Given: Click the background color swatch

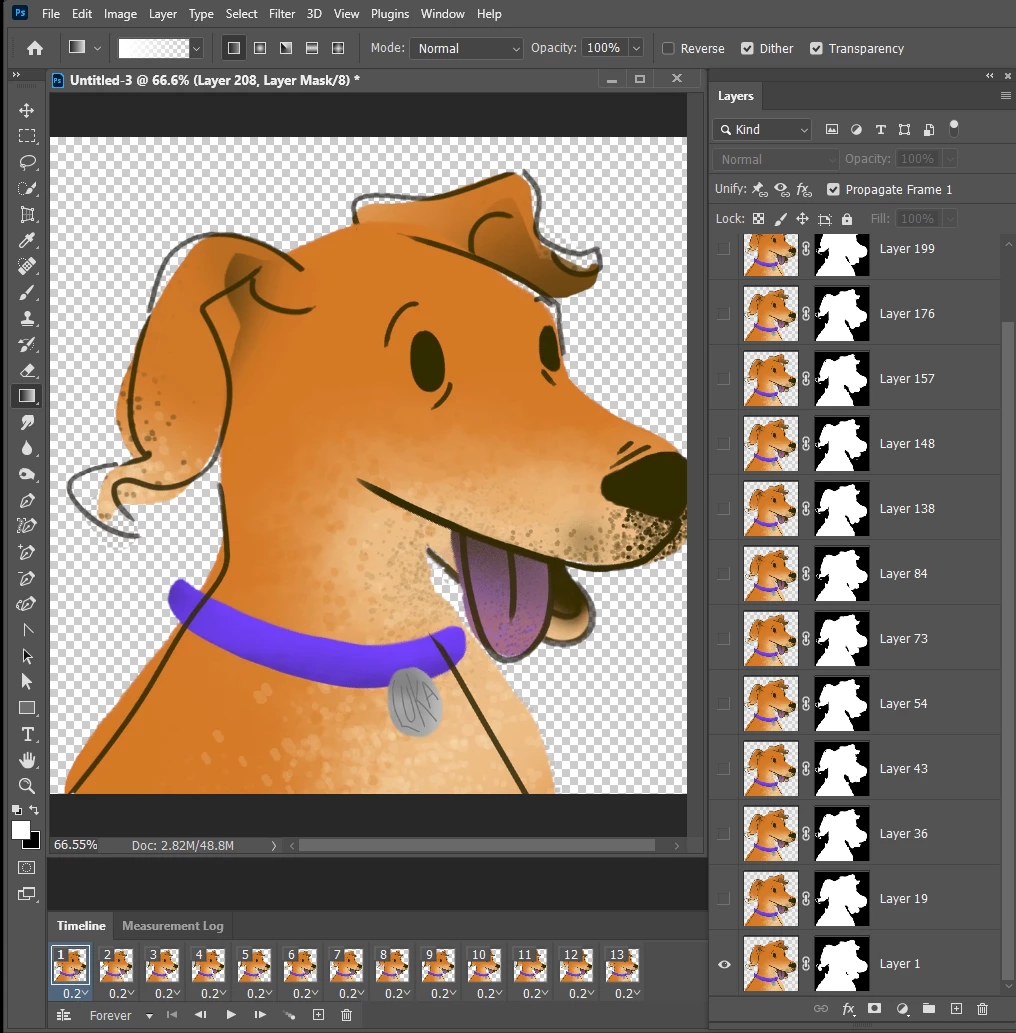Looking at the screenshot, I should coord(36,843).
